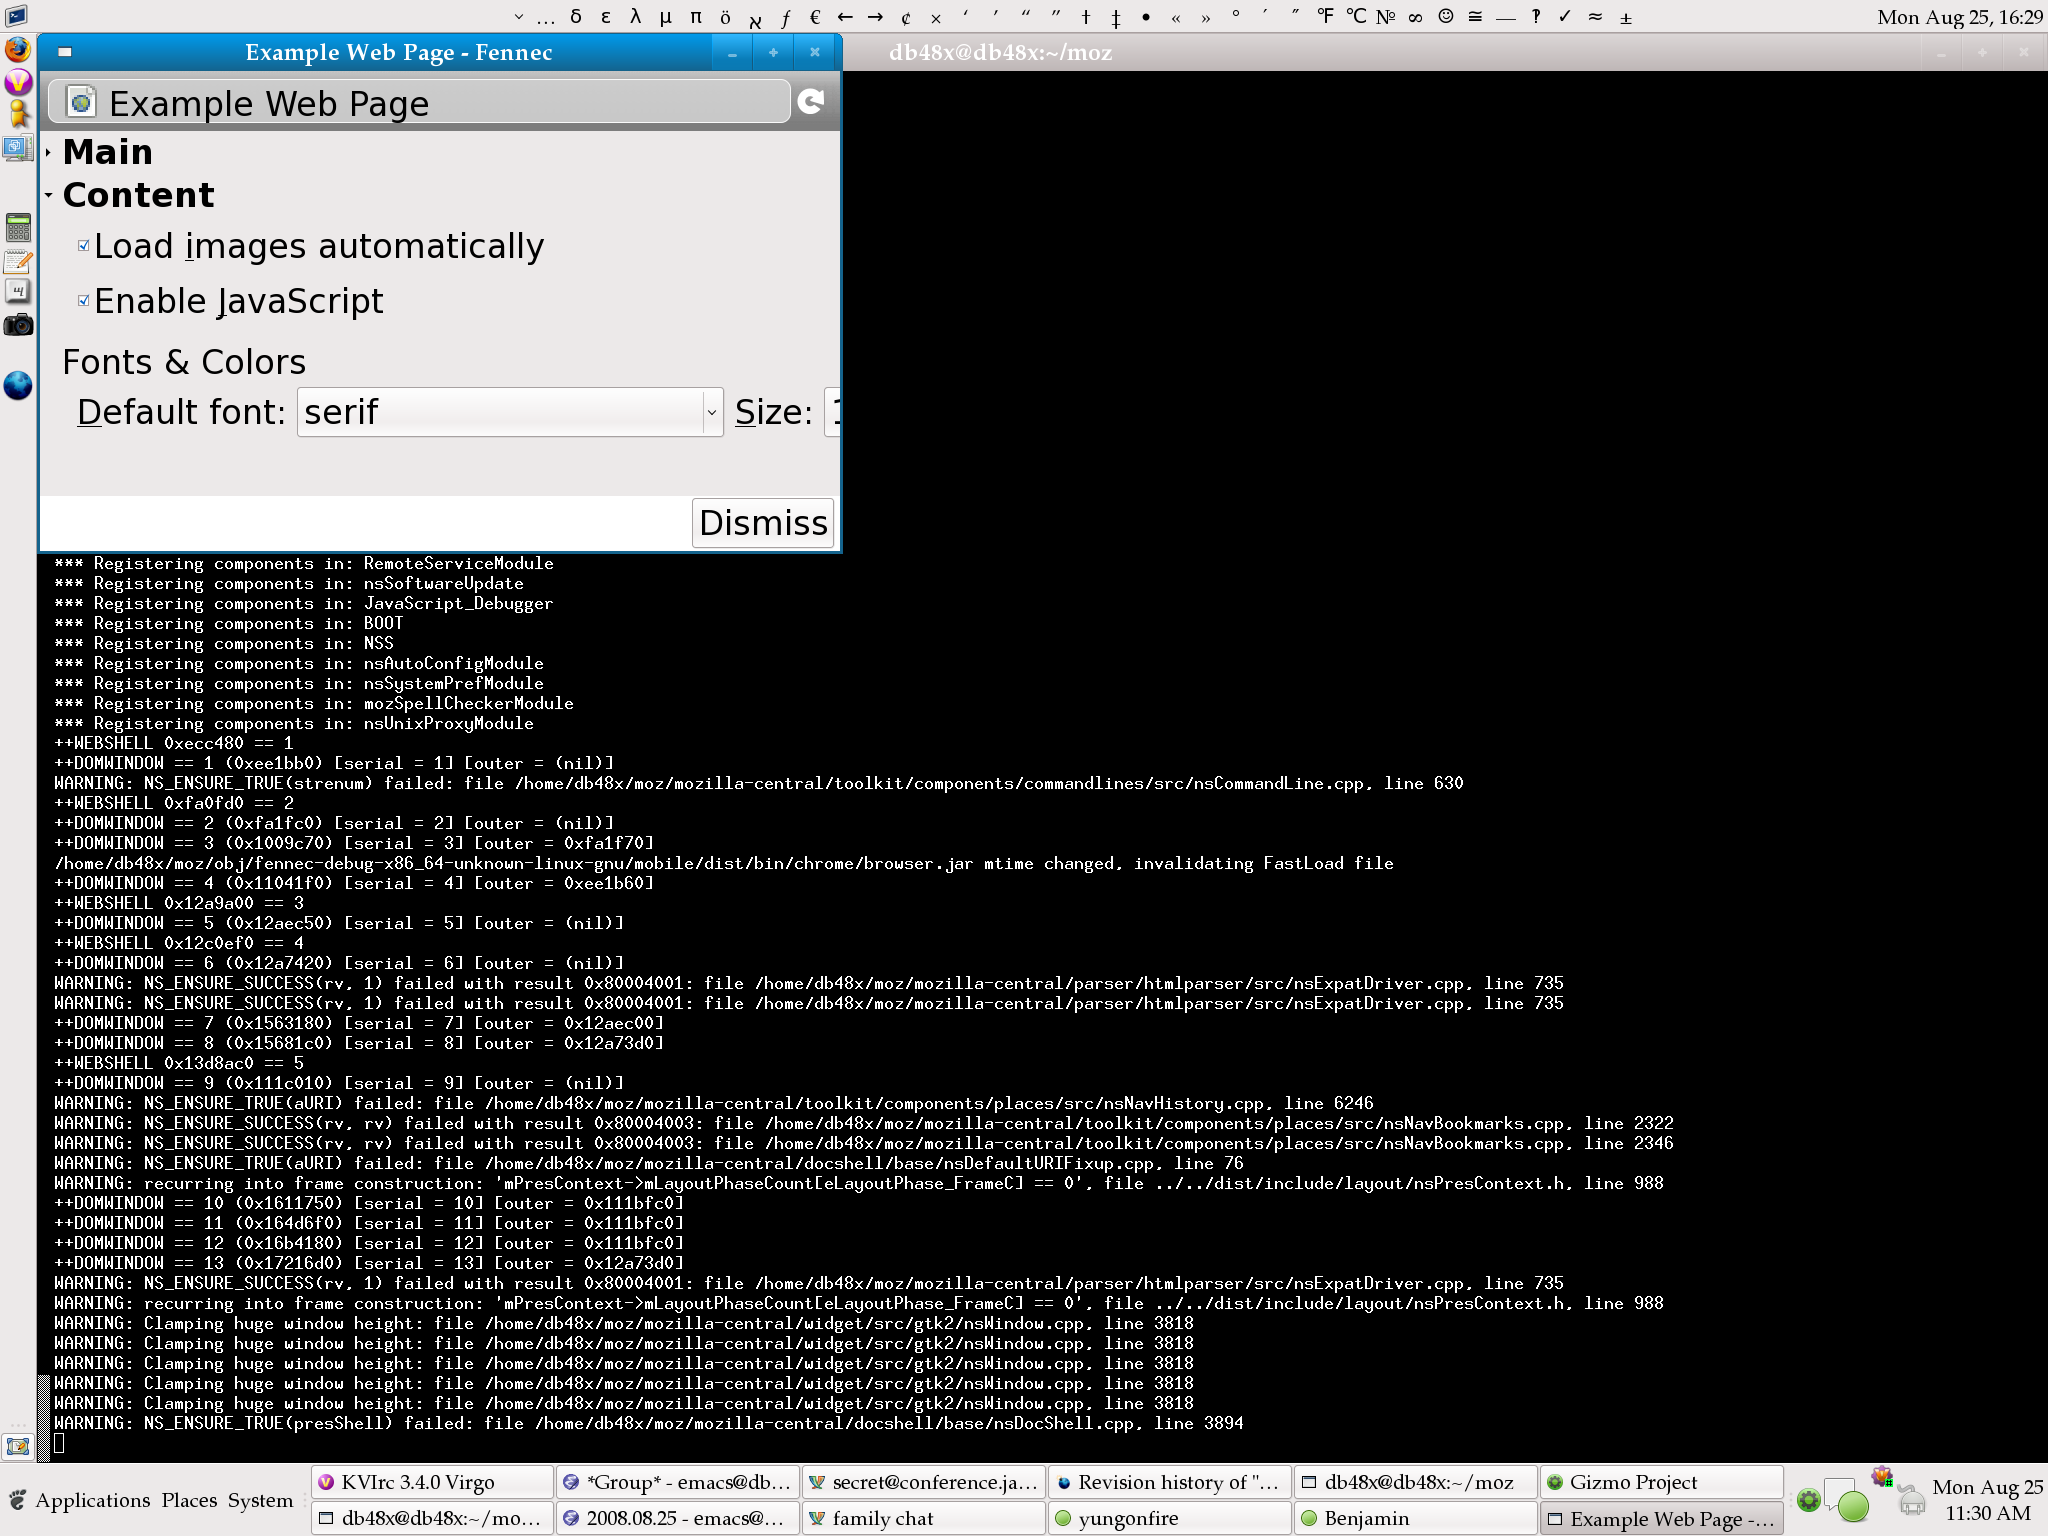Screen dimensions: 2048x1536
Task: Insert the left arrow character
Action: click(x=845, y=16)
